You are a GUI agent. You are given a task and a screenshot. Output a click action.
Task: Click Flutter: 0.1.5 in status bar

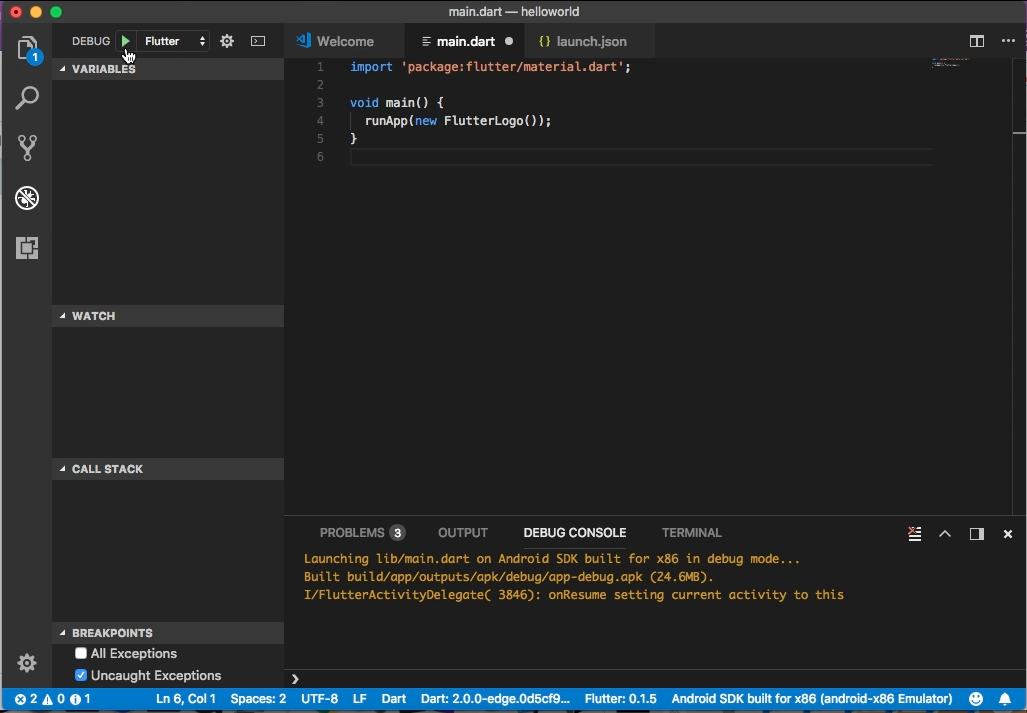(x=620, y=699)
